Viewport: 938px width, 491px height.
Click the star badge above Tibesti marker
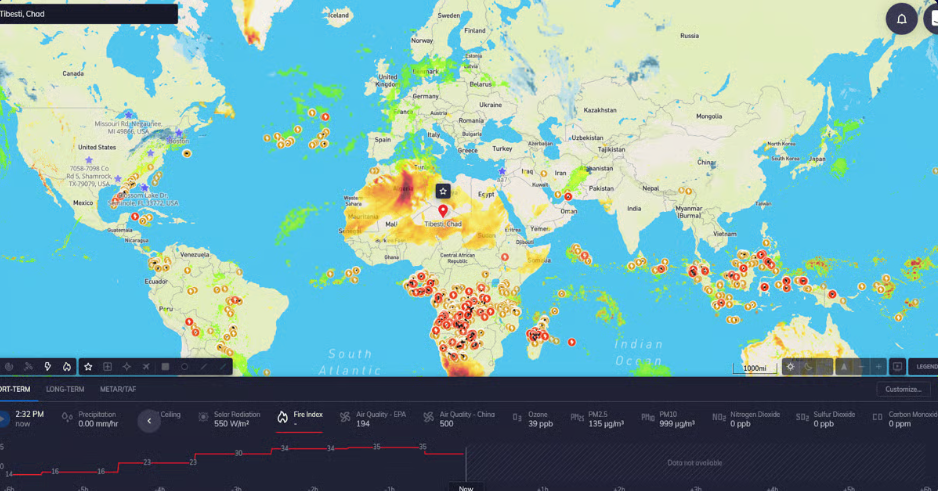(443, 190)
